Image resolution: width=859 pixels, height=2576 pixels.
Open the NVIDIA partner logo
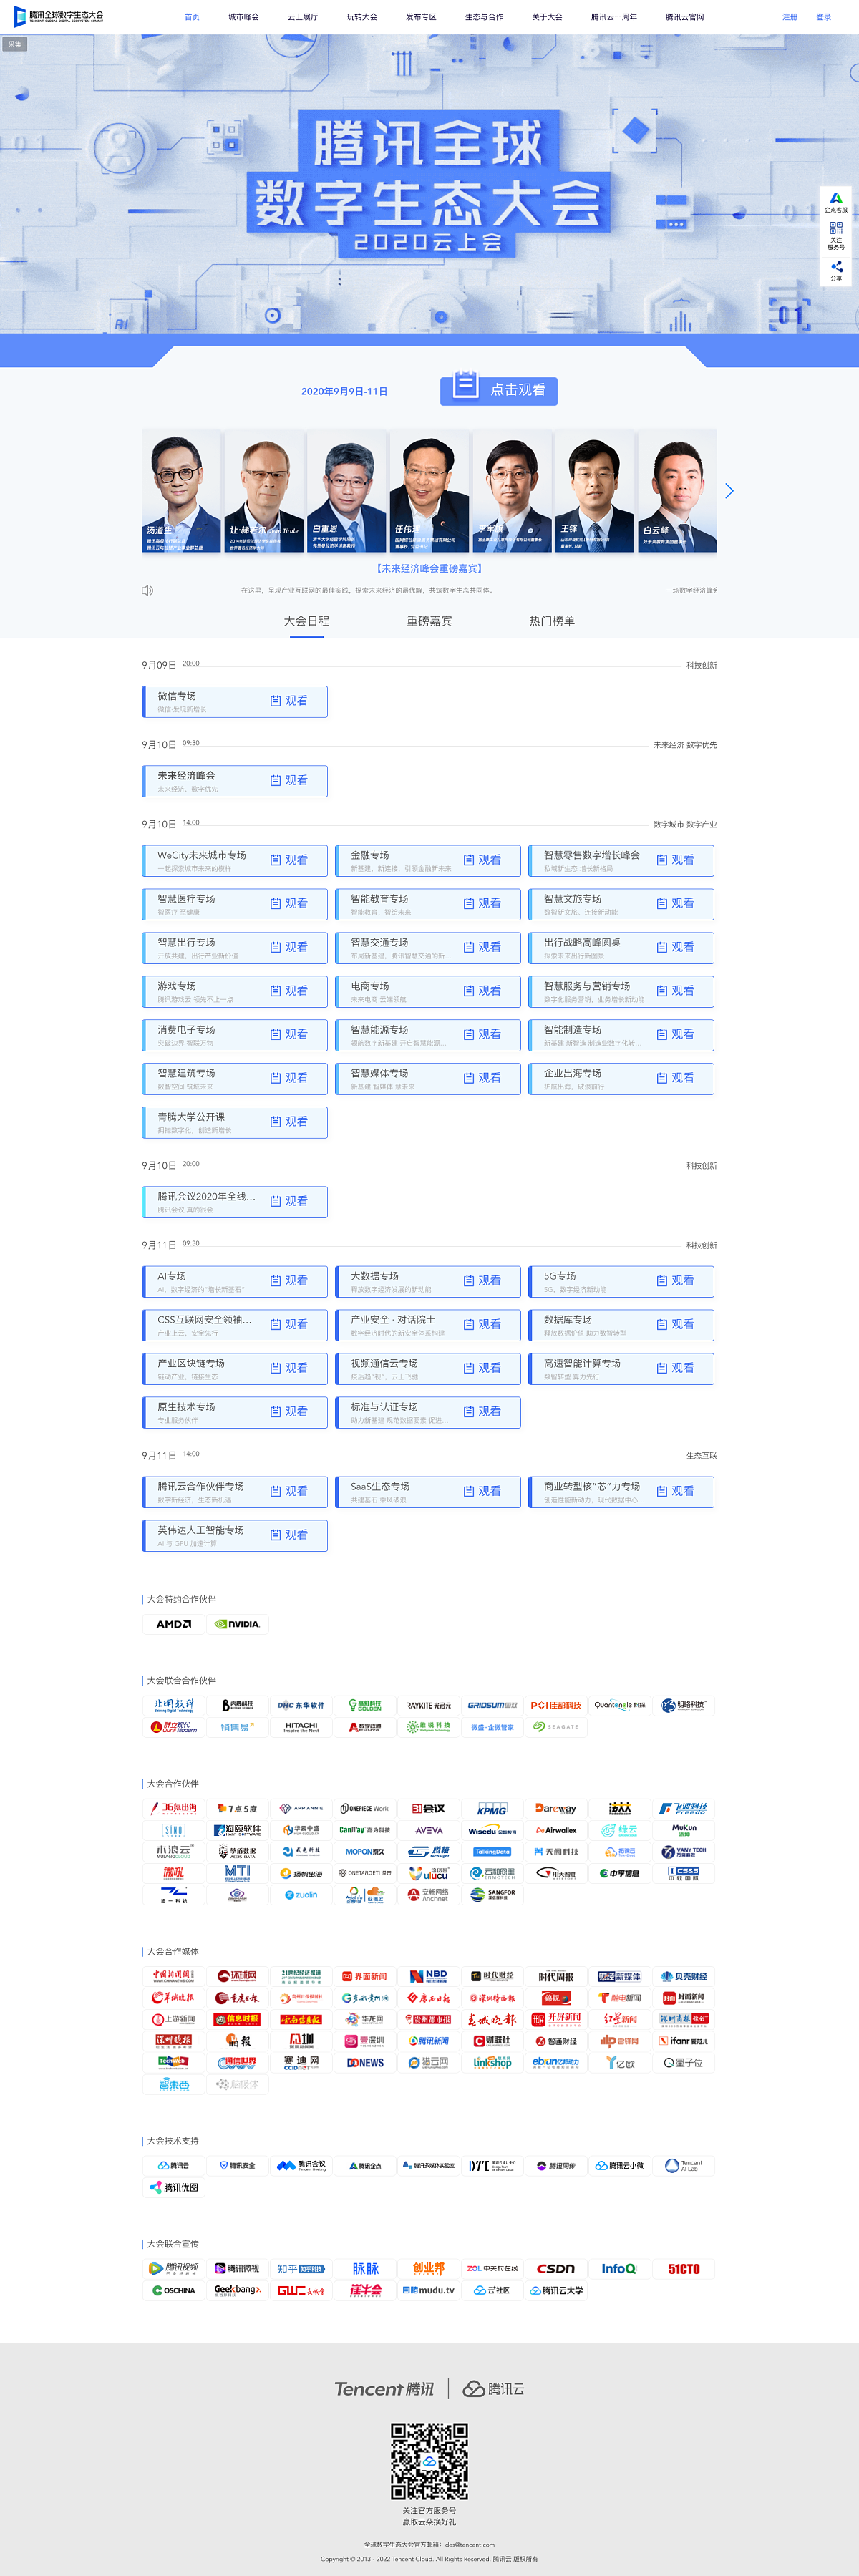[238, 1624]
